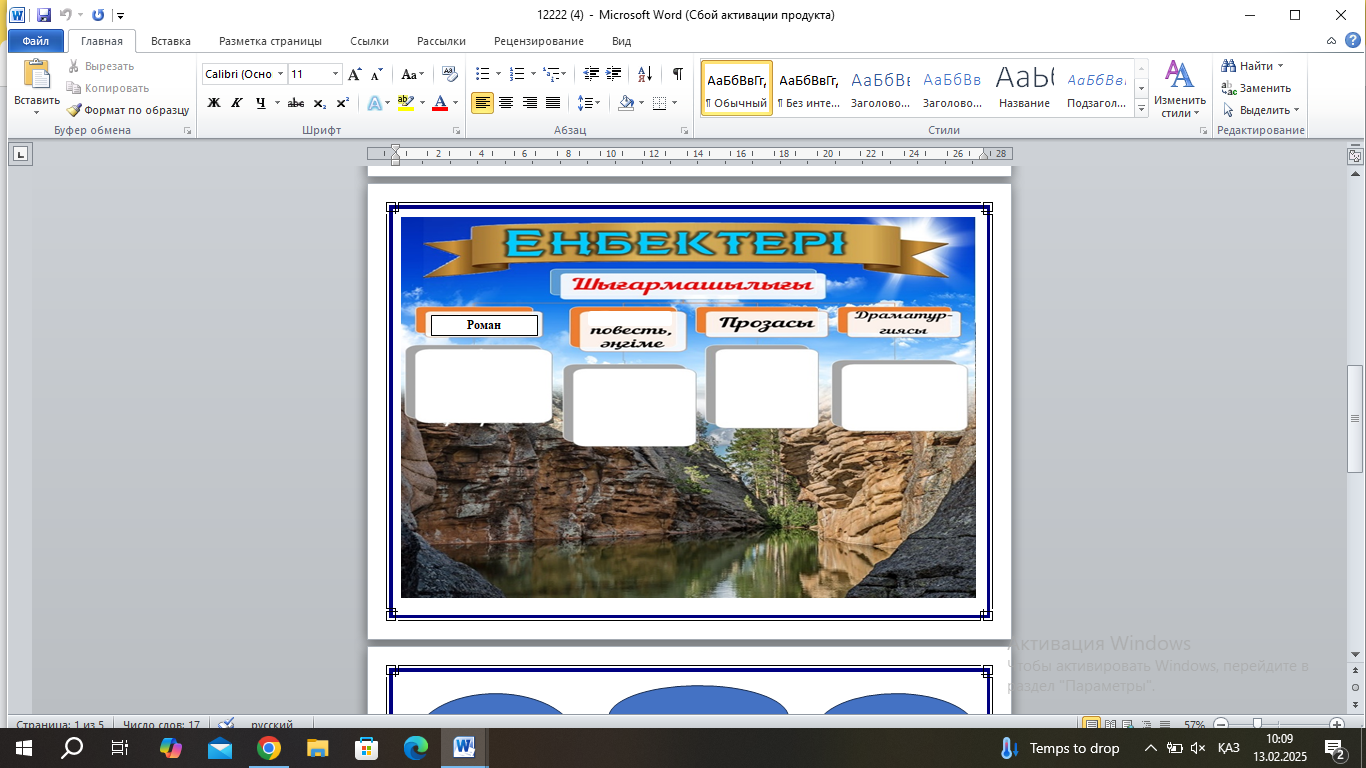Select the 'Обычный' style
1366x768 pixels.
[737, 88]
